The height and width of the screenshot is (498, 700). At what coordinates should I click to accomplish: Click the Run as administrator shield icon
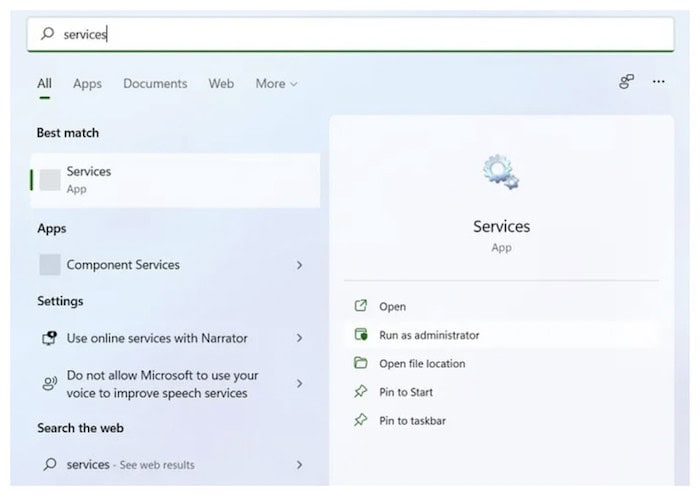[361, 334]
